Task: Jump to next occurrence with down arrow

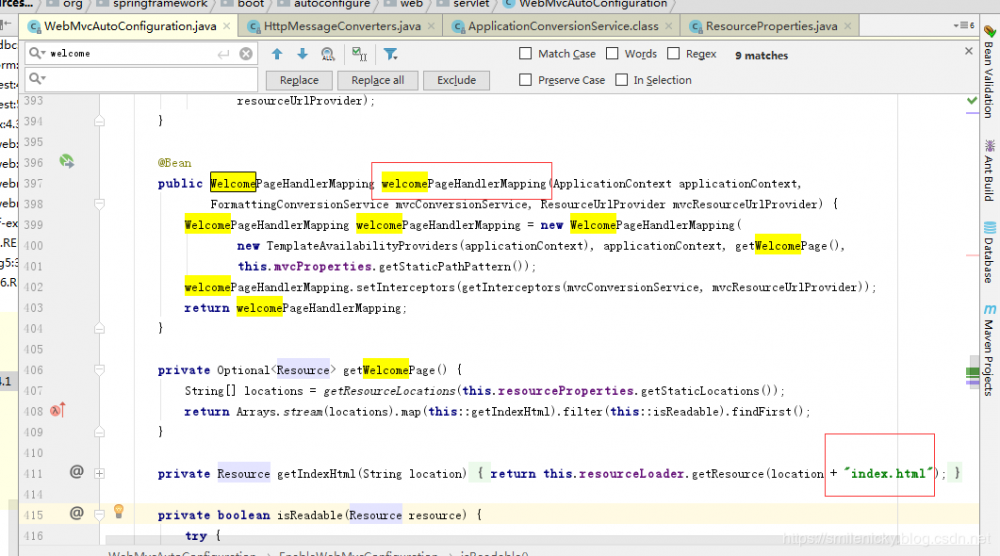Action: [x=302, y=54]
